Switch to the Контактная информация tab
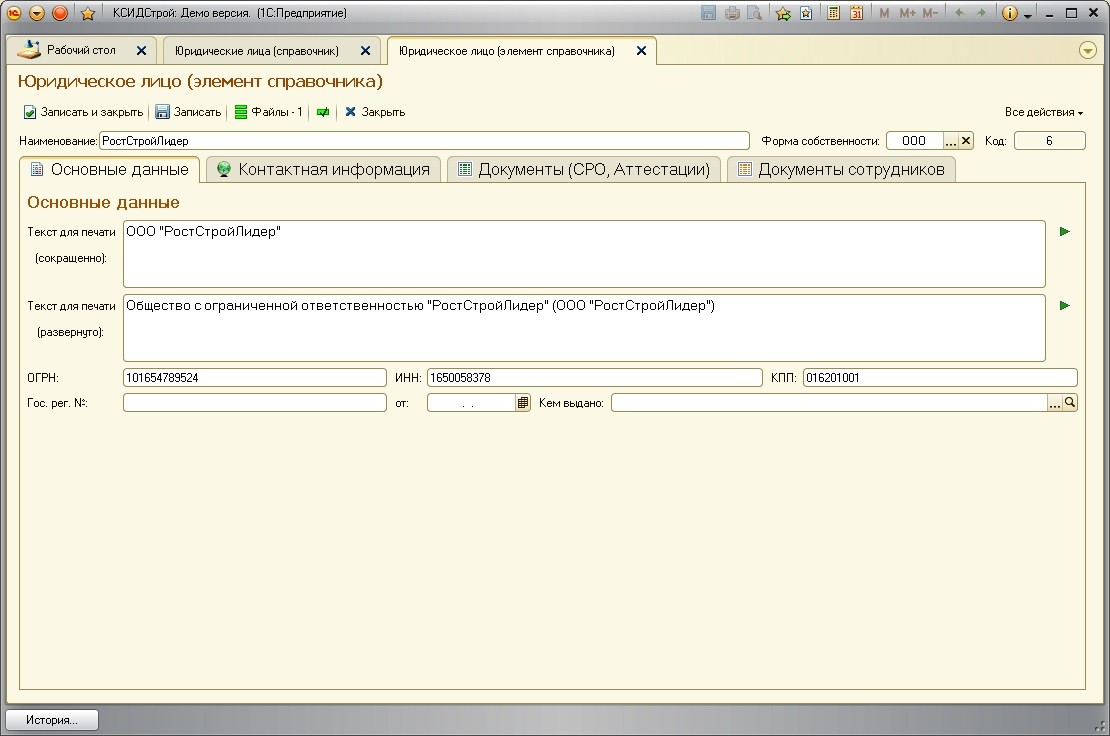The height and width of the screenshot is (736, 1110). click(x=323, y=169)
